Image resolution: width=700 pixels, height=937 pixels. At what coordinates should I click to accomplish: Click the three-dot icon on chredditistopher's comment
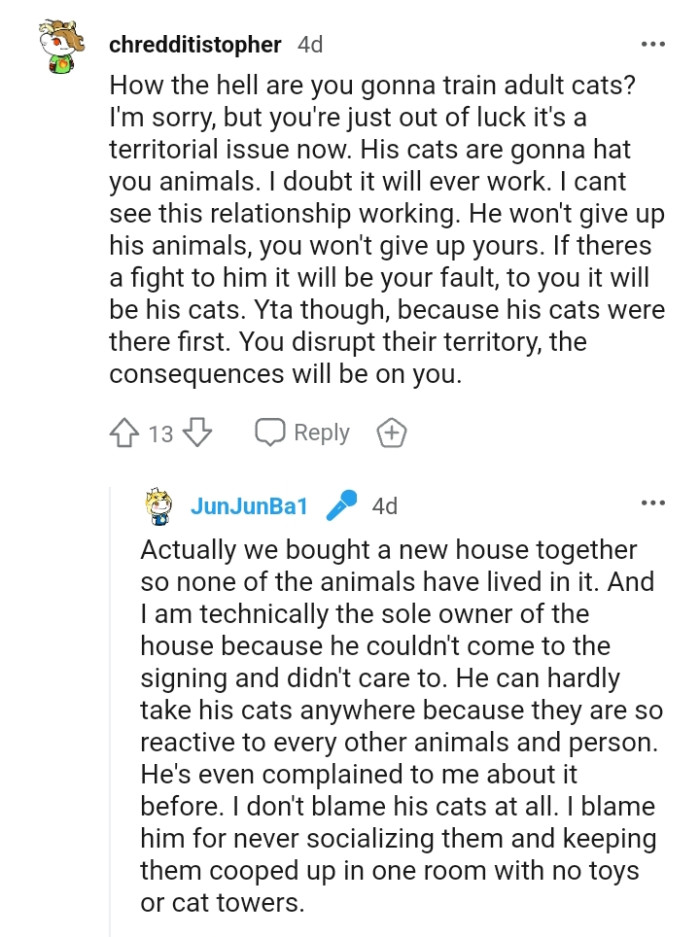[654, 43]
